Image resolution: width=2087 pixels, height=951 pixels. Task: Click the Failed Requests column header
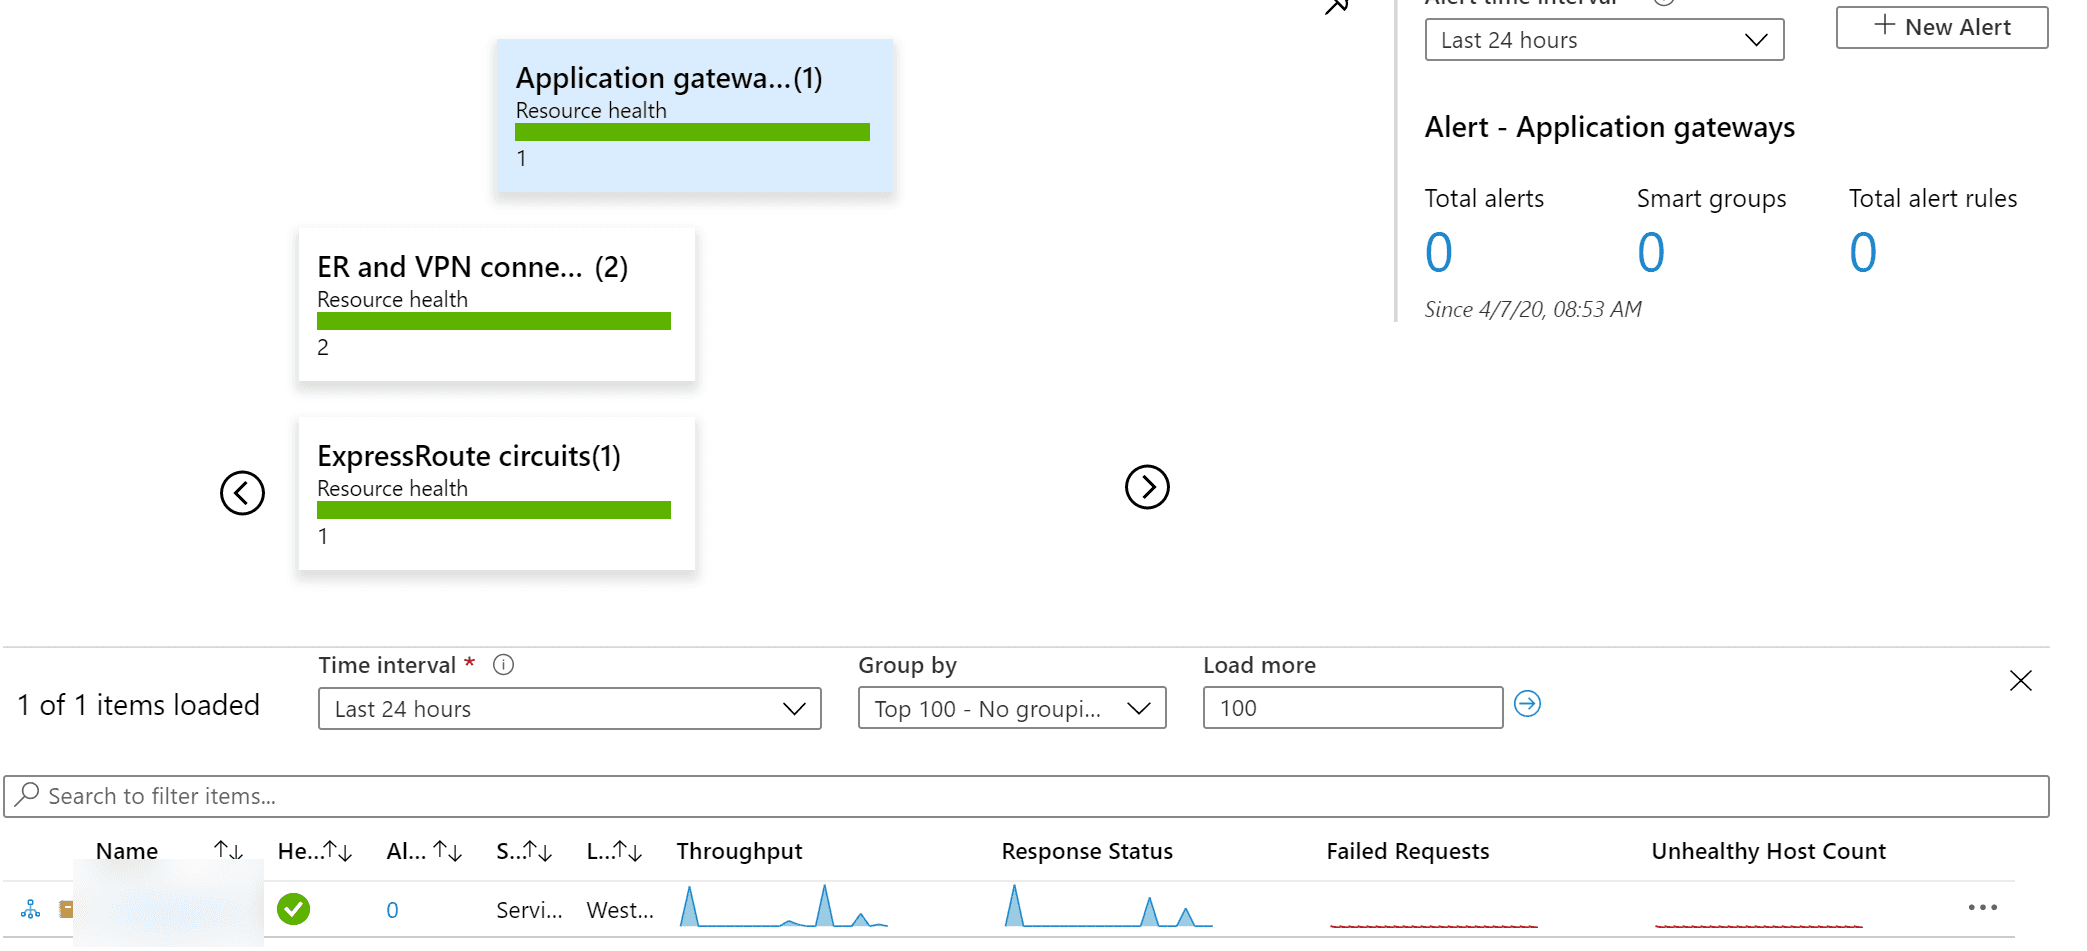coord(1407,851)
